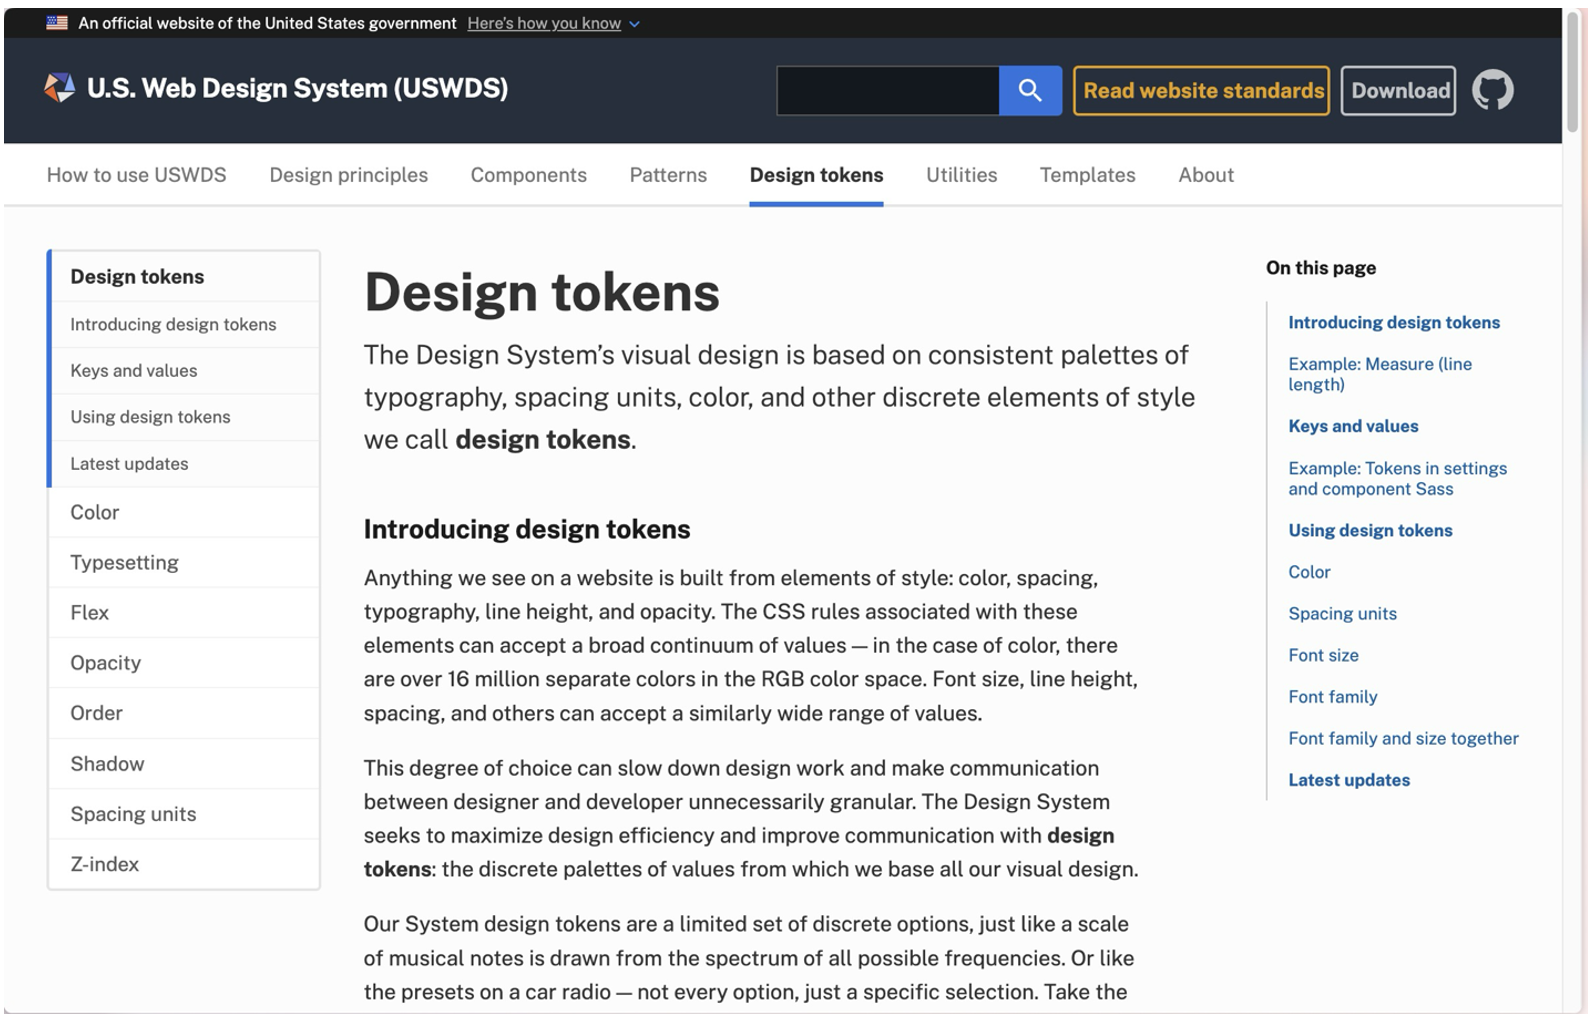Jump to Example: Measure (line length)
Screen dimensions: 1588x1014
click(1380, 374)
